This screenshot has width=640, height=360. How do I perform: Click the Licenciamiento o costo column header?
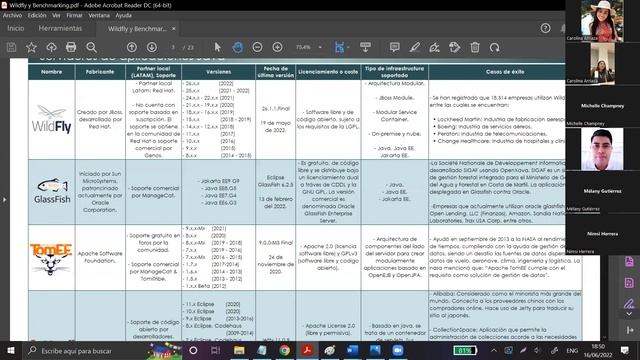coord(328,72)
